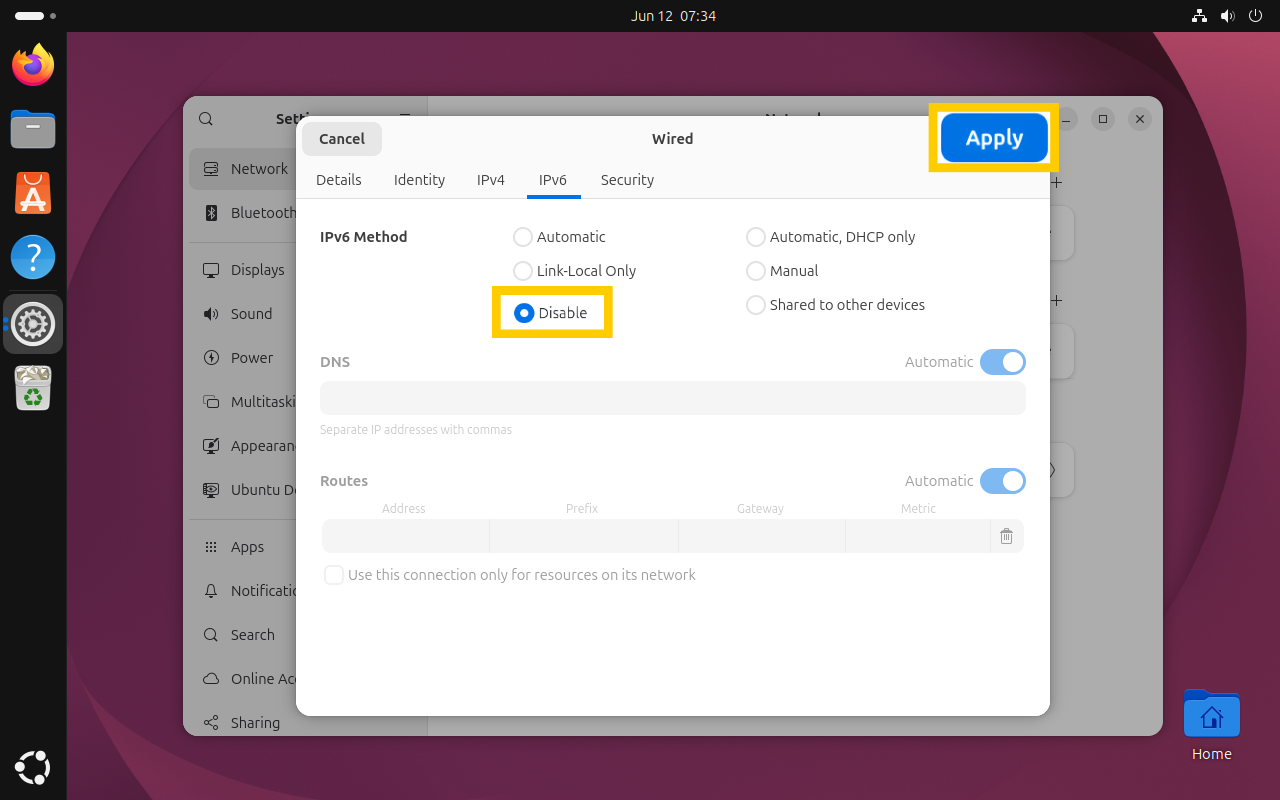The height and width of the screenshot is (800, 1280).
Task: Click the Settings gear dock icon
Action: pos(33,324)
